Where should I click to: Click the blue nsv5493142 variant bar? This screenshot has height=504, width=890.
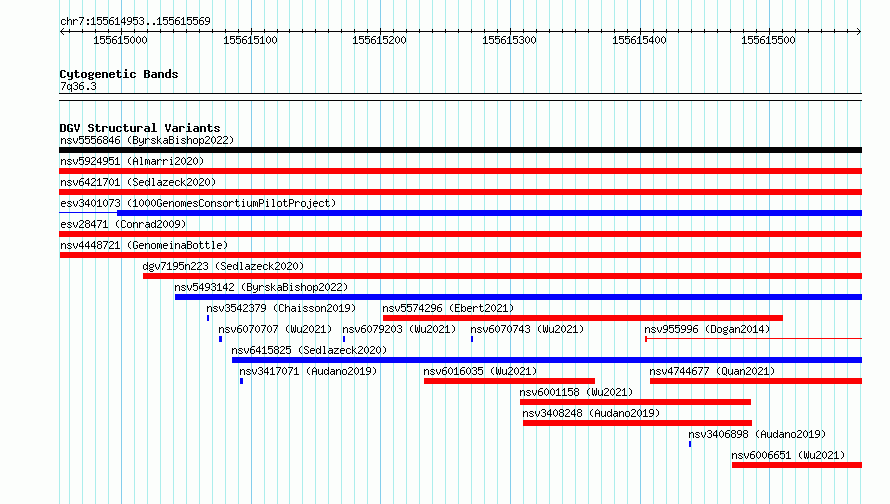pyautogui.click(x=518, y=297)
